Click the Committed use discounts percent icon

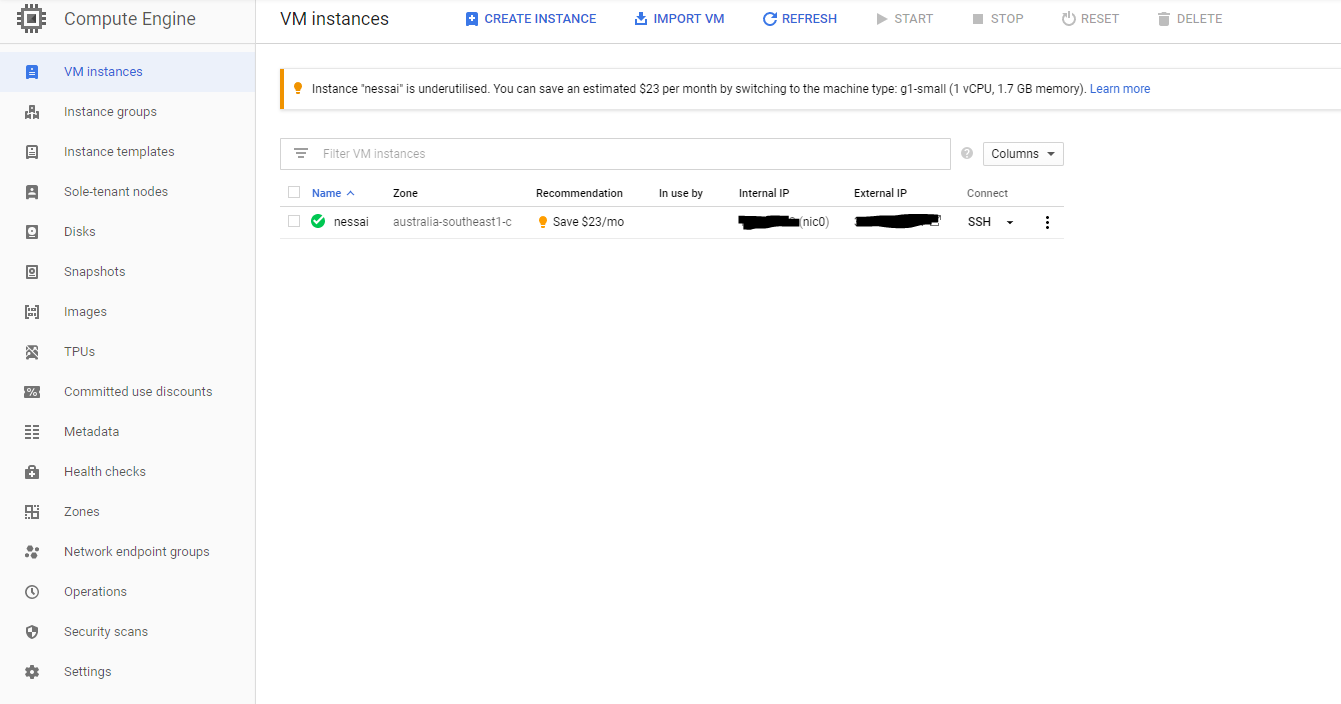click(x=32, y=392)
